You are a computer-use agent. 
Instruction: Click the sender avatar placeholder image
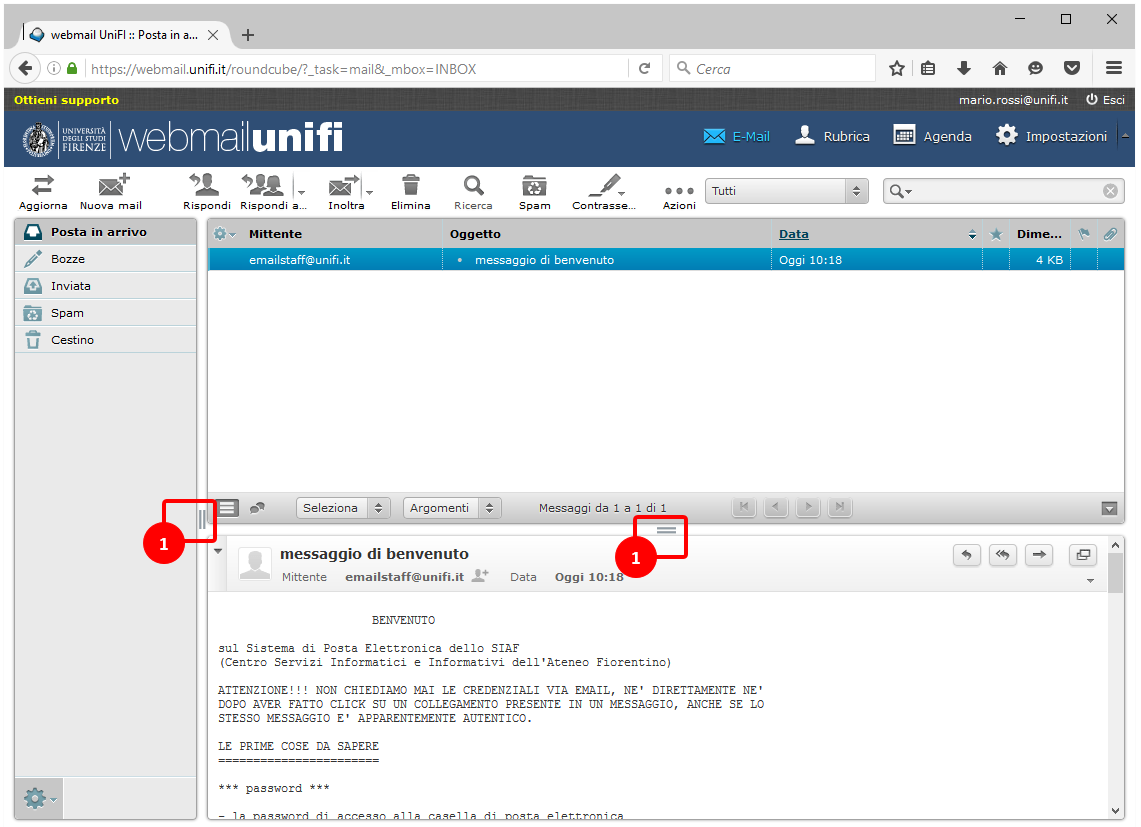255,564
